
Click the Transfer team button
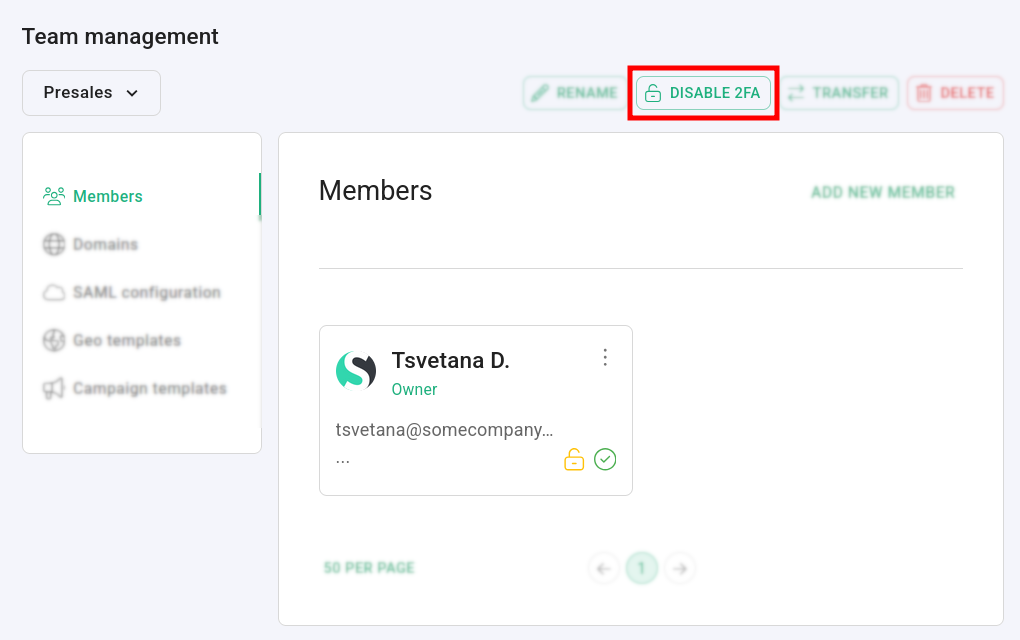coord(838,93)
